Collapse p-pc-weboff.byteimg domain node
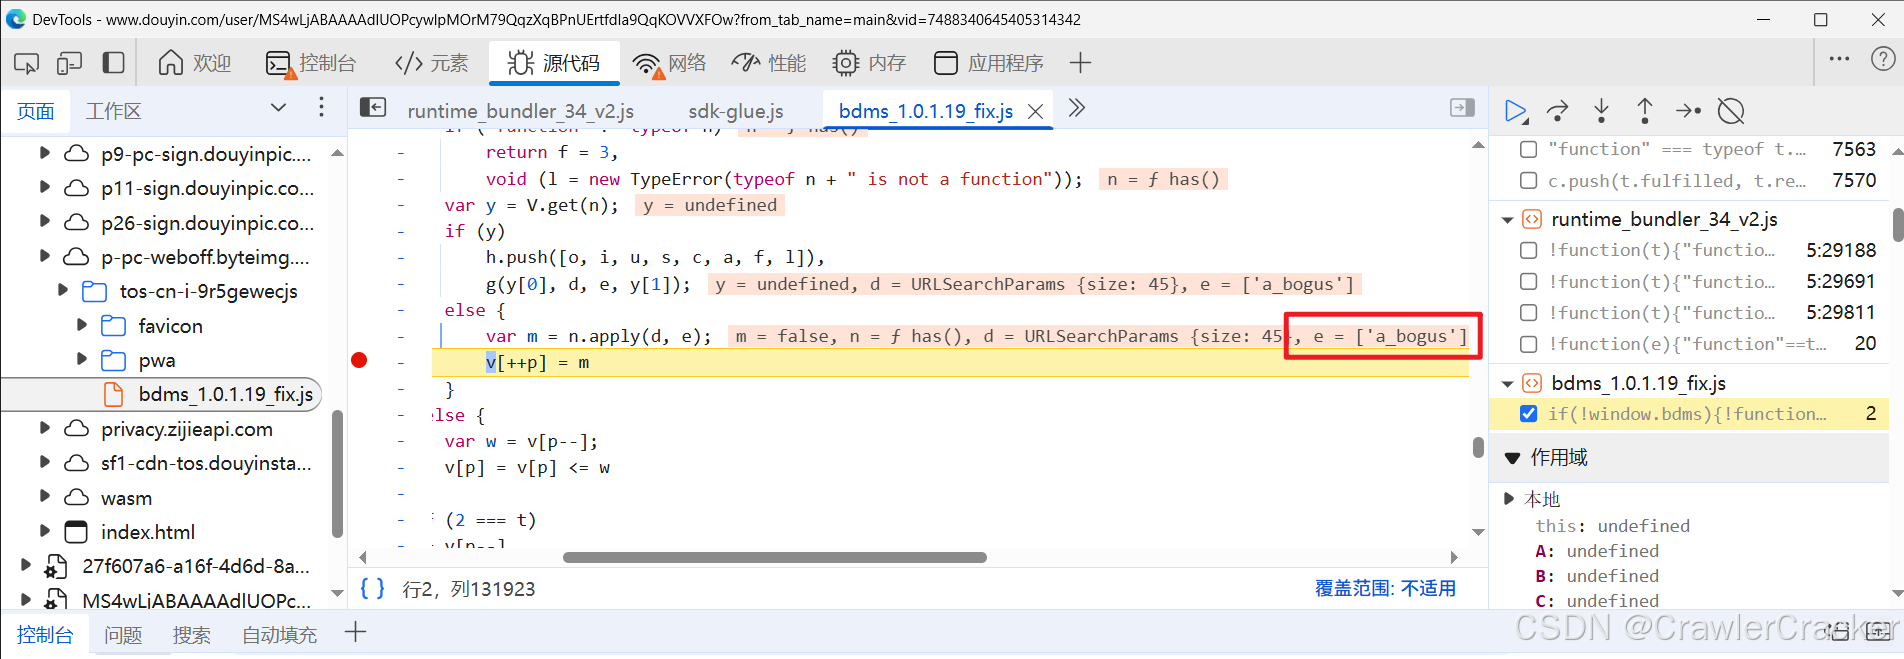 [44, 256]
